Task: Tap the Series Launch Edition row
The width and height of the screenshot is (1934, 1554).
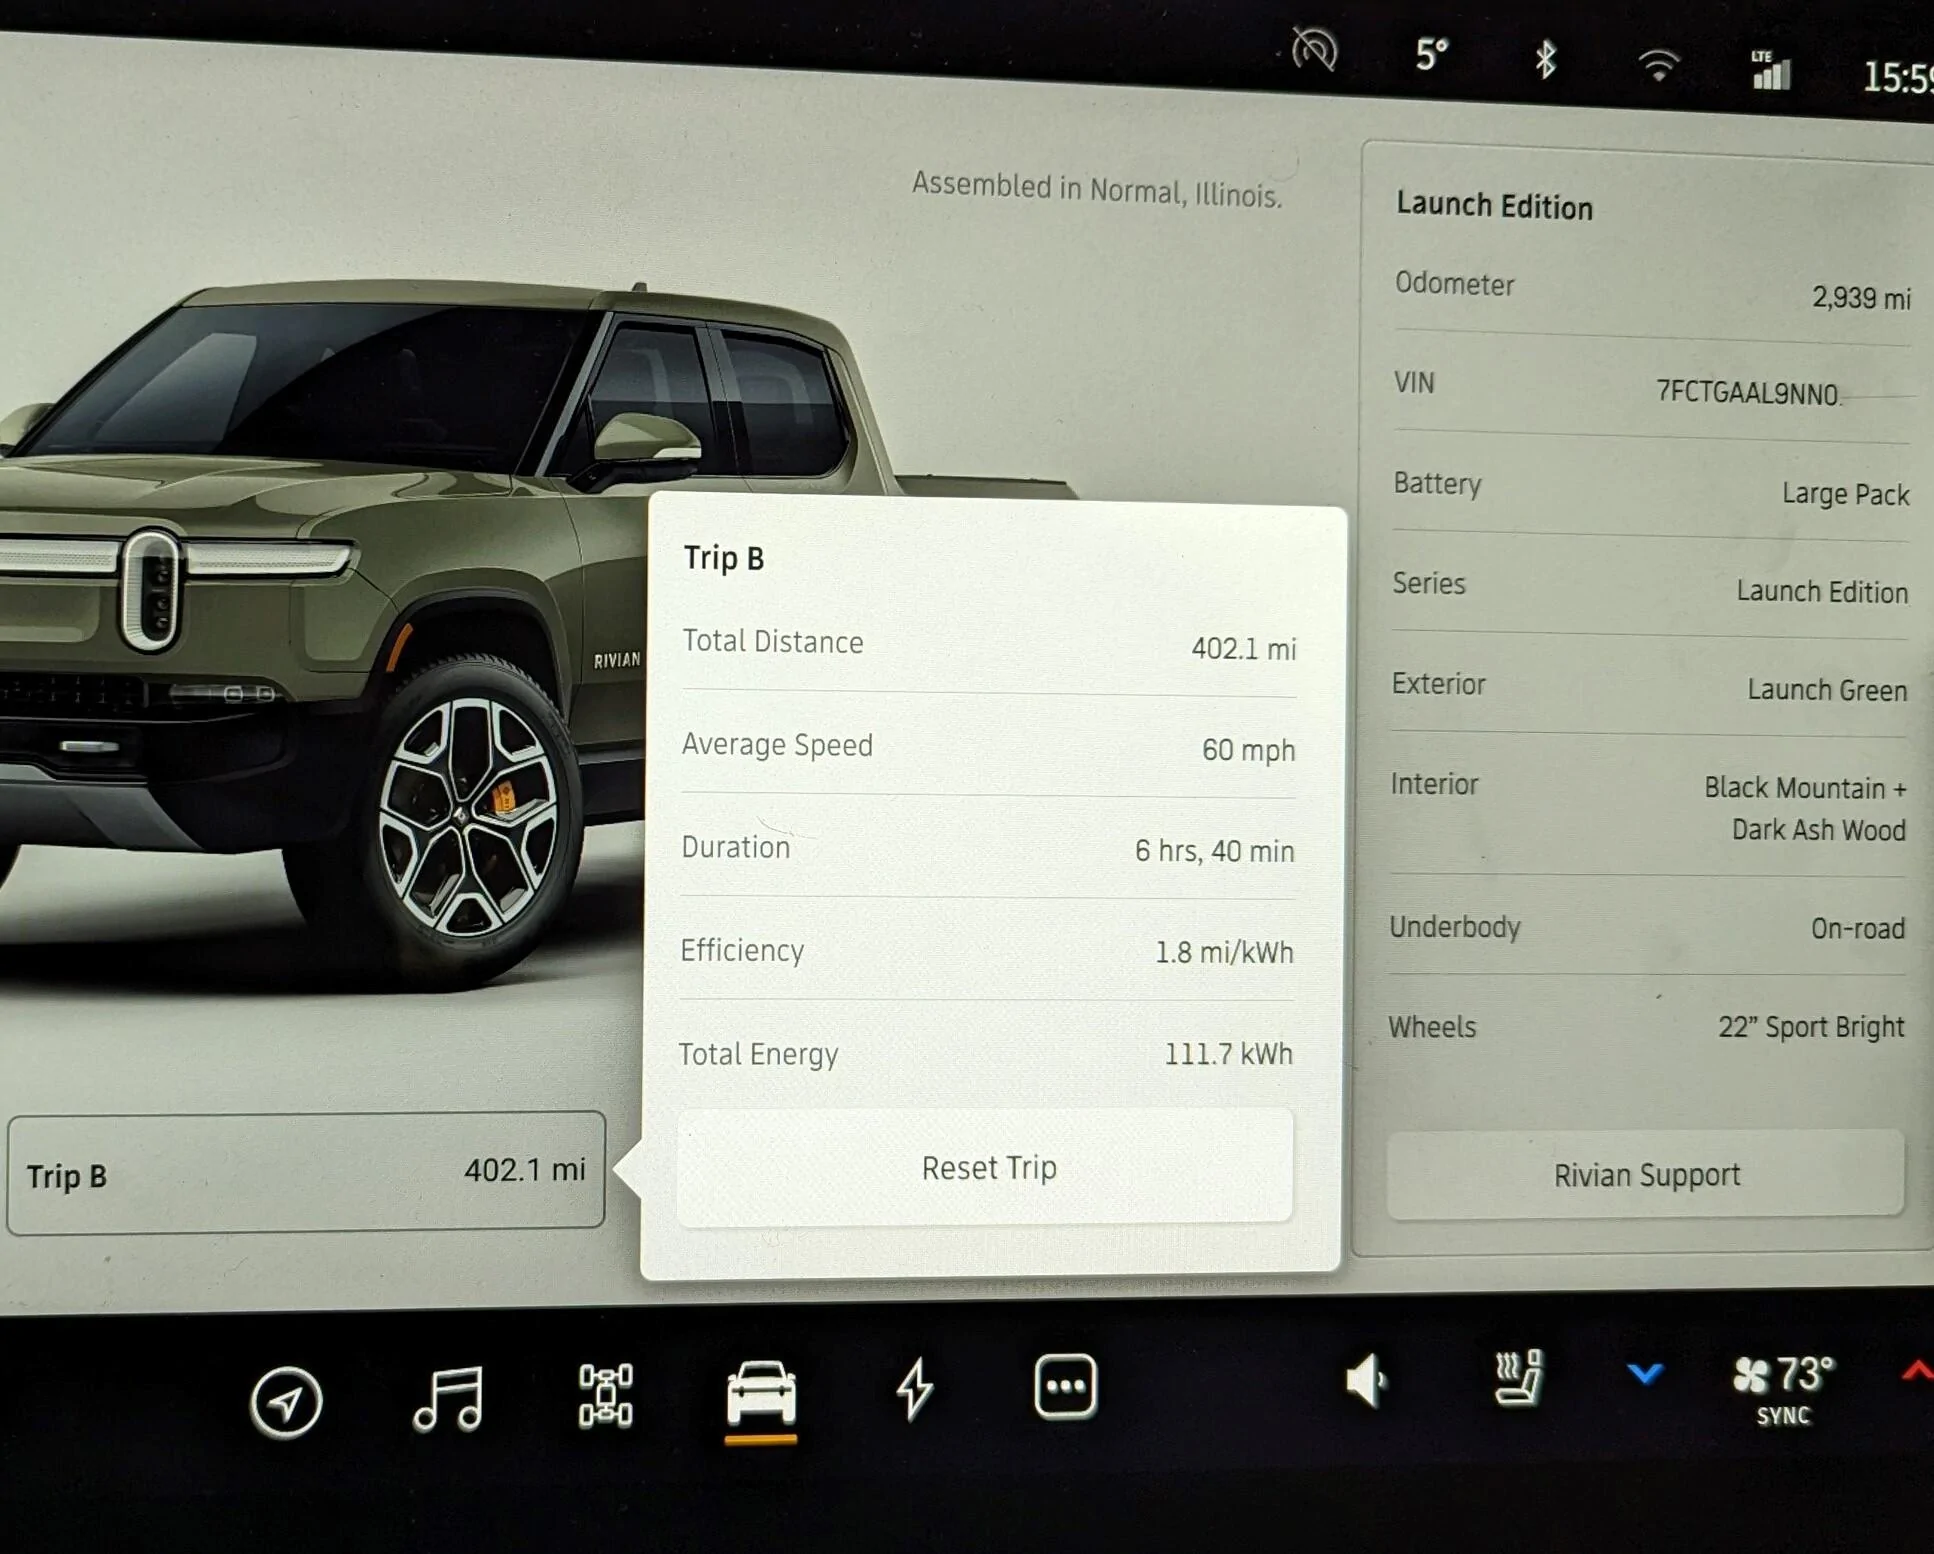Action: point(1650,587)
